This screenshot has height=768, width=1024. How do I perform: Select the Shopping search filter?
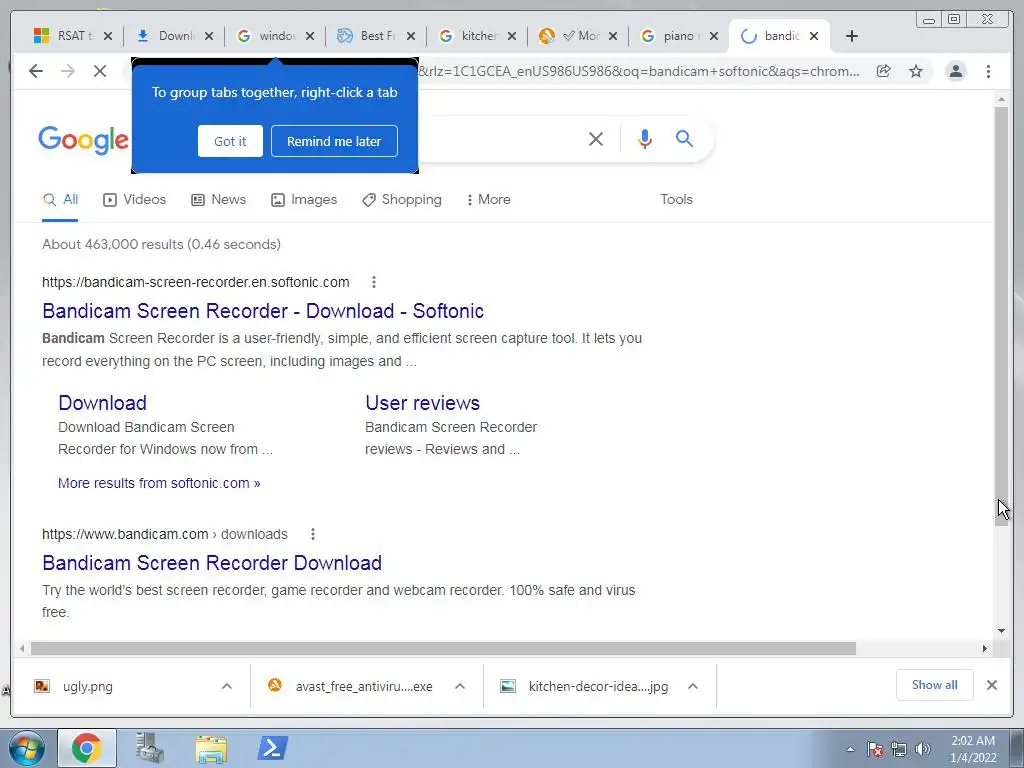point(402,200)
